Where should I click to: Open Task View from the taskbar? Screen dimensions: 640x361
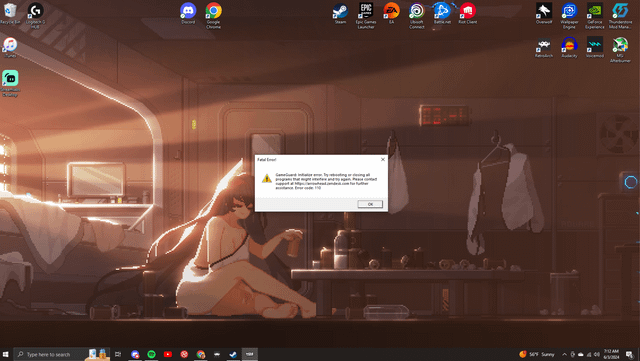click(x=118, y=354)
